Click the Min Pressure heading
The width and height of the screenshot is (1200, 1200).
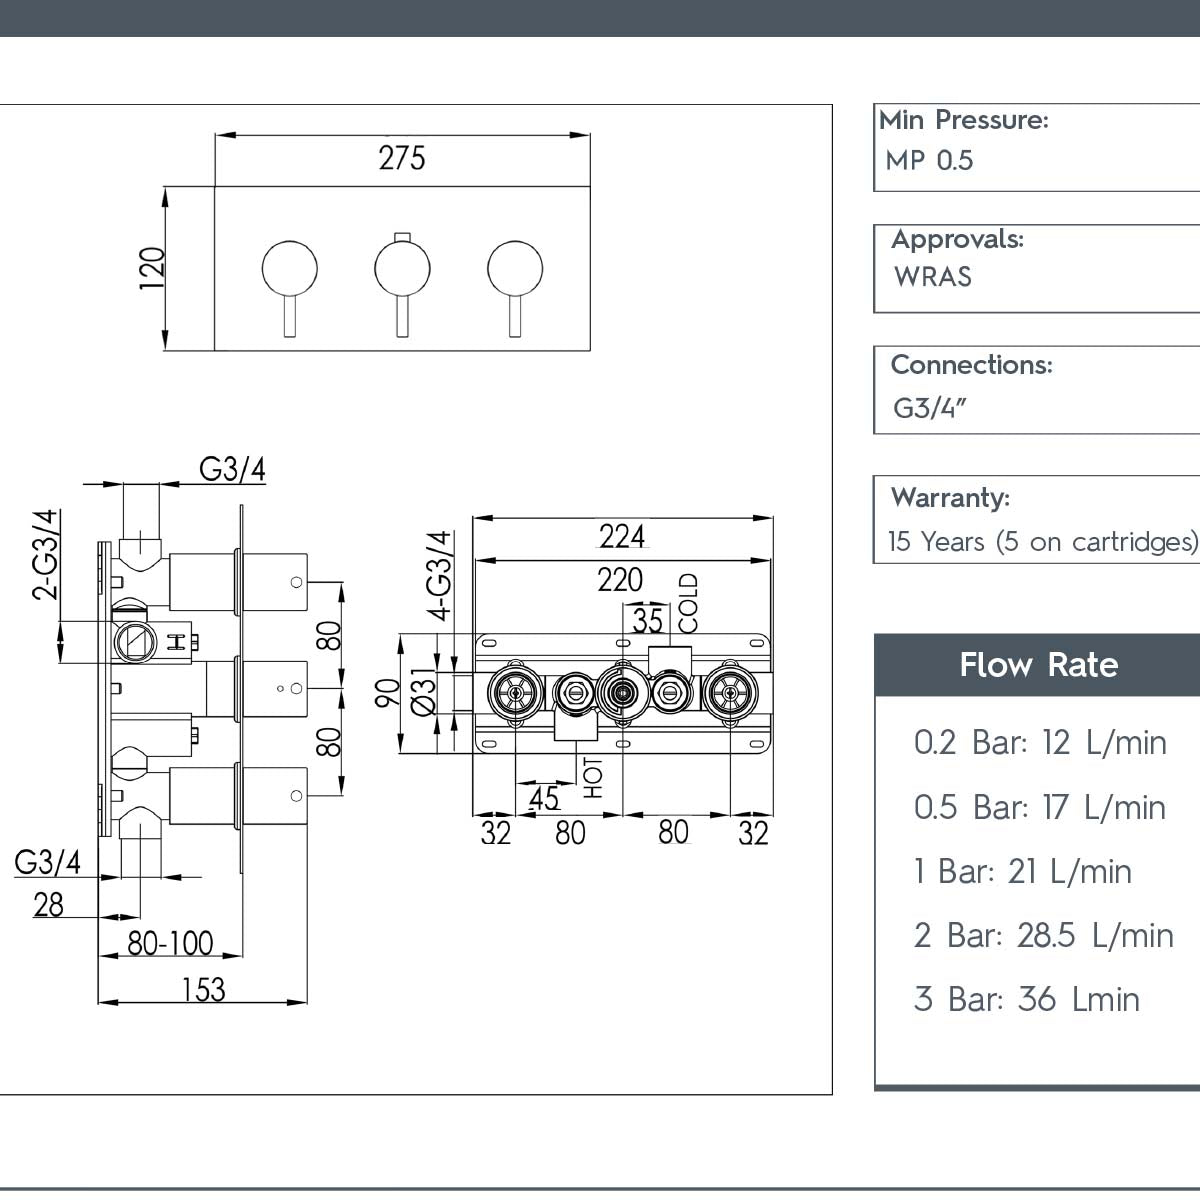pyautogui.click(x=964, y=120)
